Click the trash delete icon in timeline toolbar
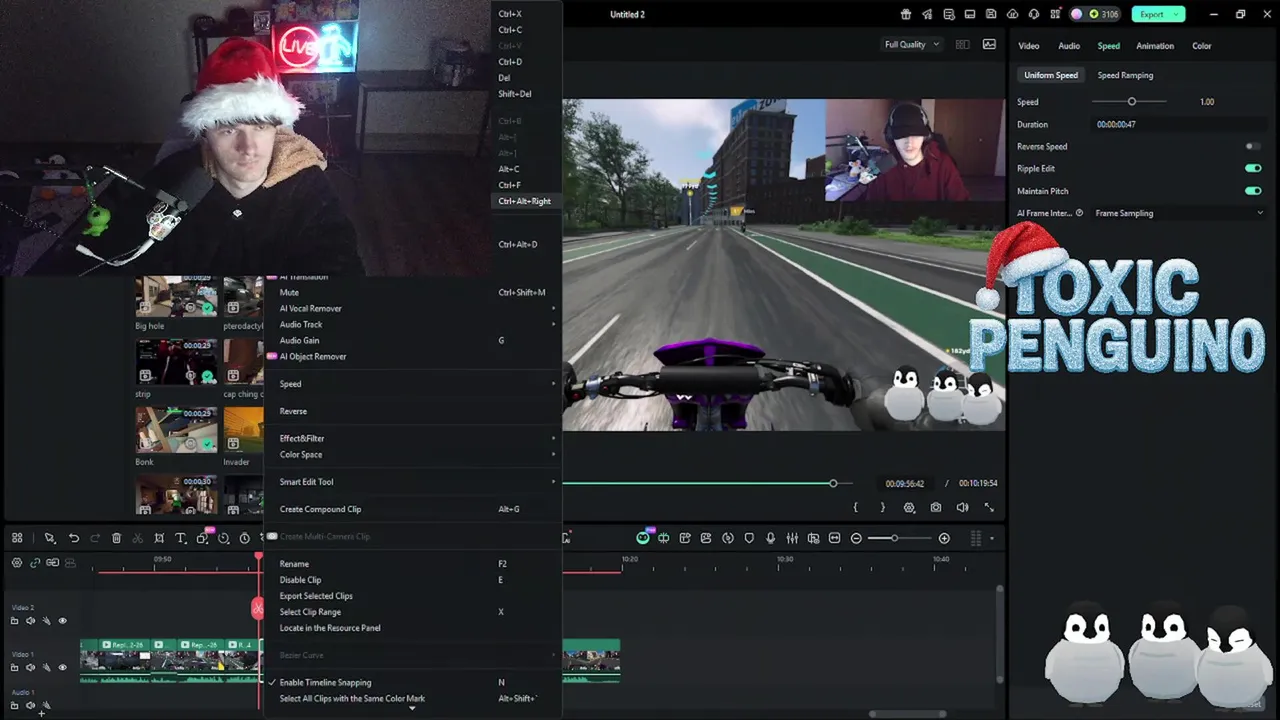Screen dimensions: 1280x720 pyautogui.click(x=116, y=538)
